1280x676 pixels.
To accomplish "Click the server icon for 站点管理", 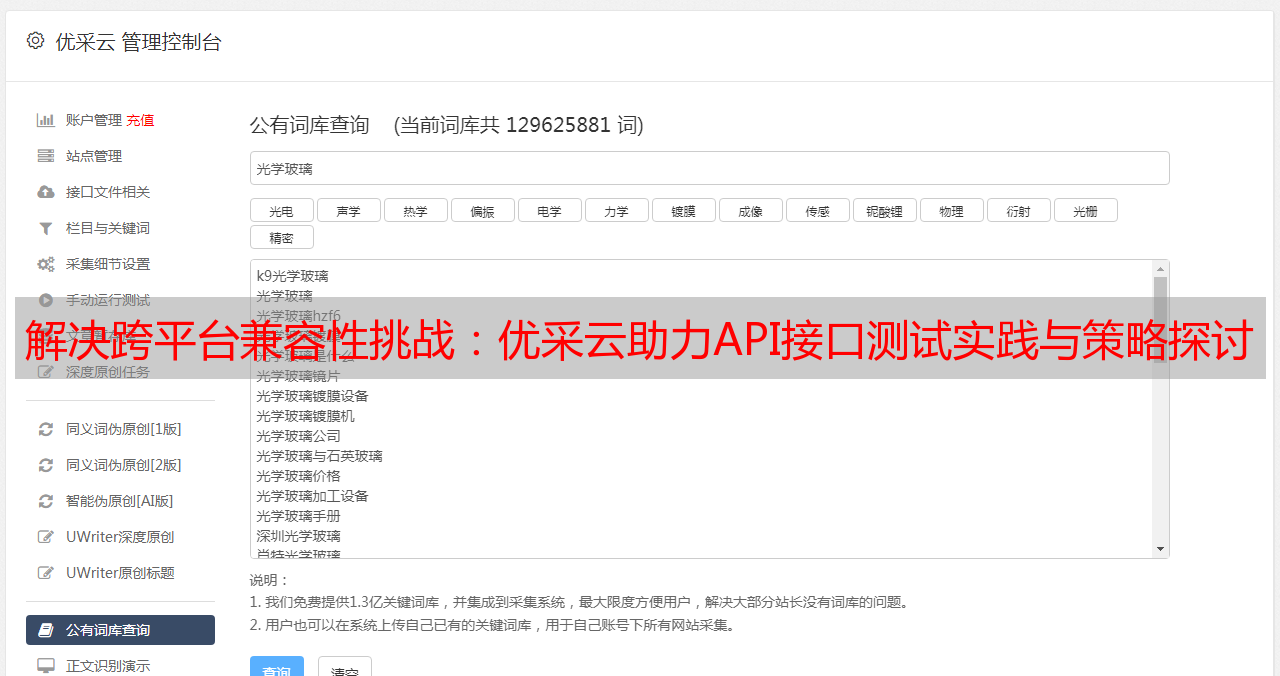I will 46,156.
